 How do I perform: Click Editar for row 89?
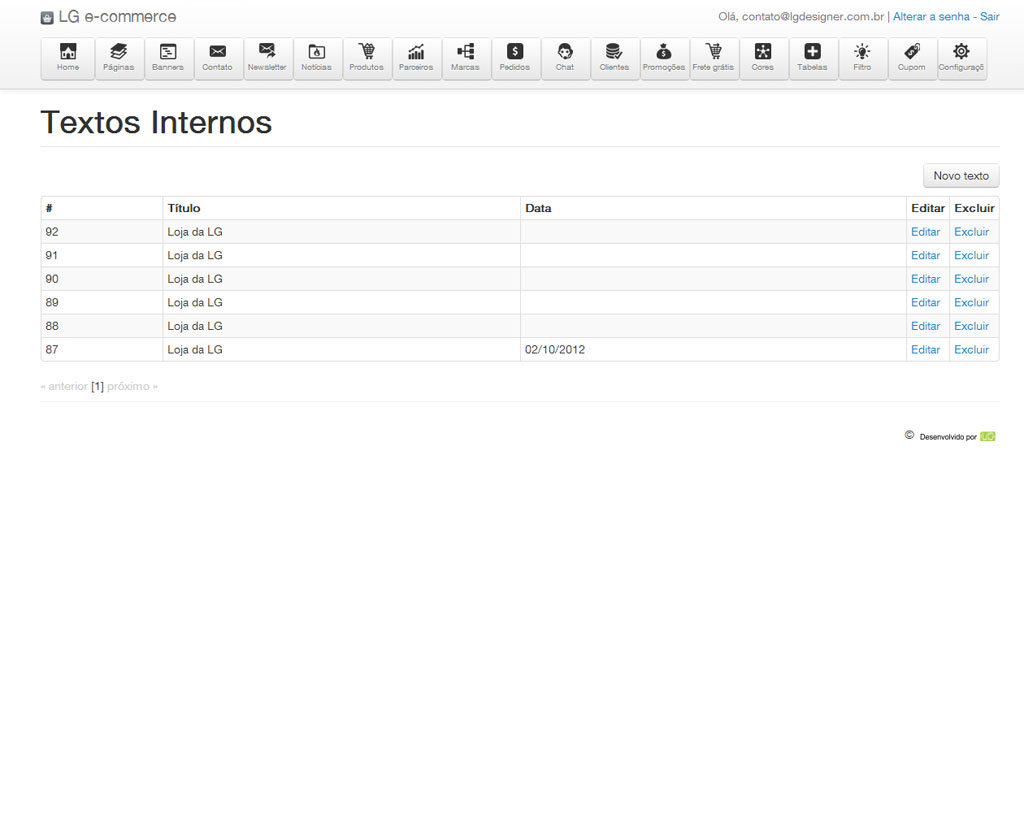click(925, 303)
